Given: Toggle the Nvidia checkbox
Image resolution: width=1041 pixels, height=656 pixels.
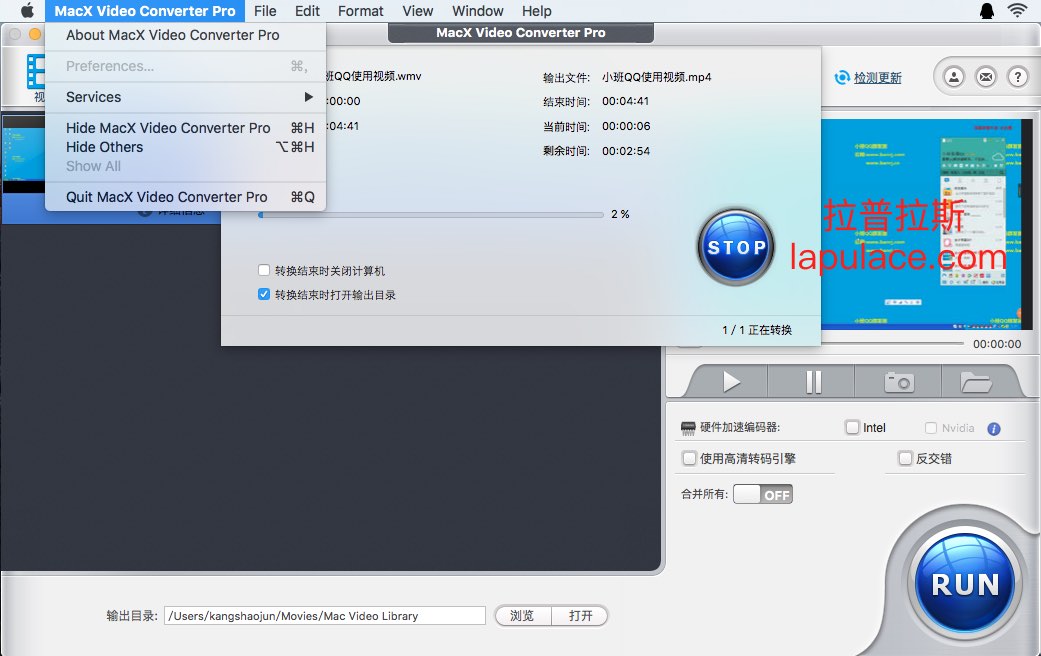Looking at the screenshot, I should (x=931, y=428).
